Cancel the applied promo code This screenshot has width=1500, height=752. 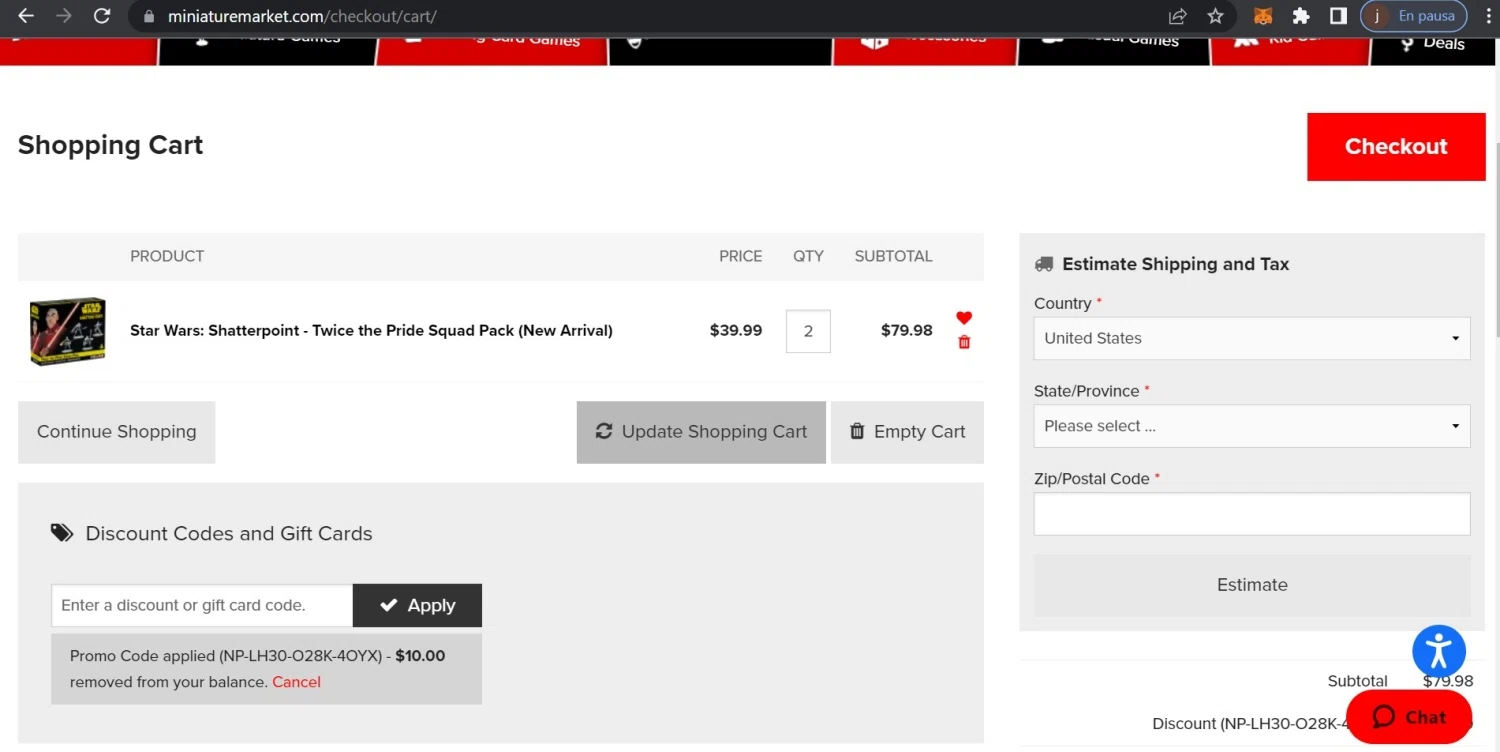point(296,682)
